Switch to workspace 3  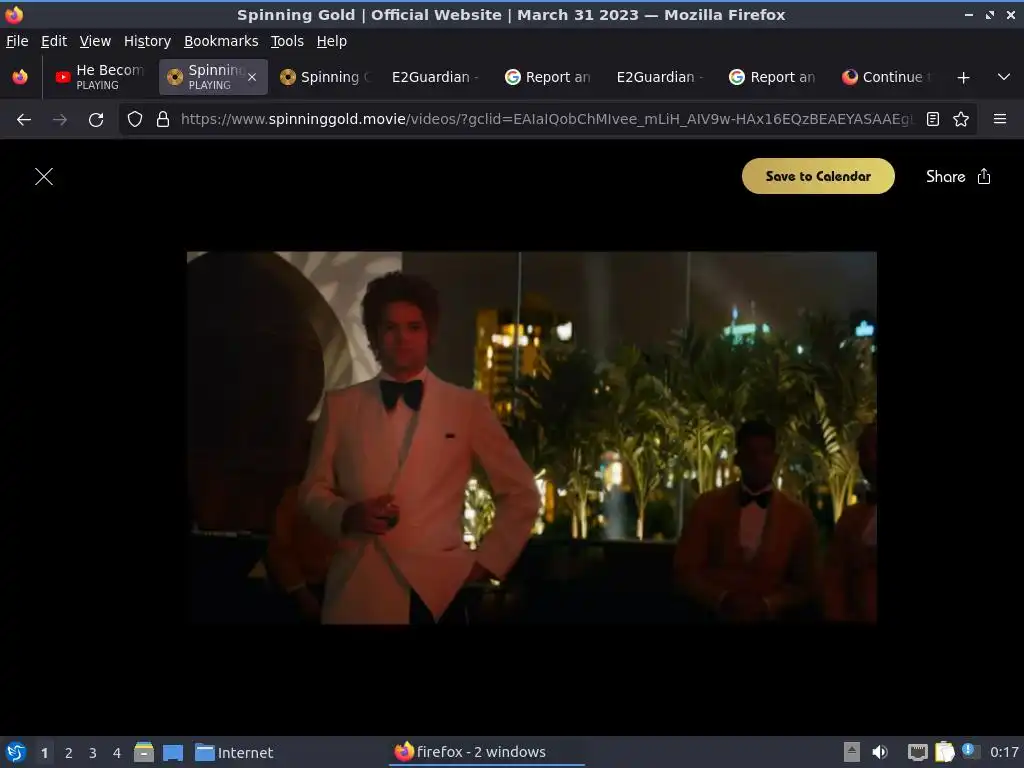(x=93, y=753)
